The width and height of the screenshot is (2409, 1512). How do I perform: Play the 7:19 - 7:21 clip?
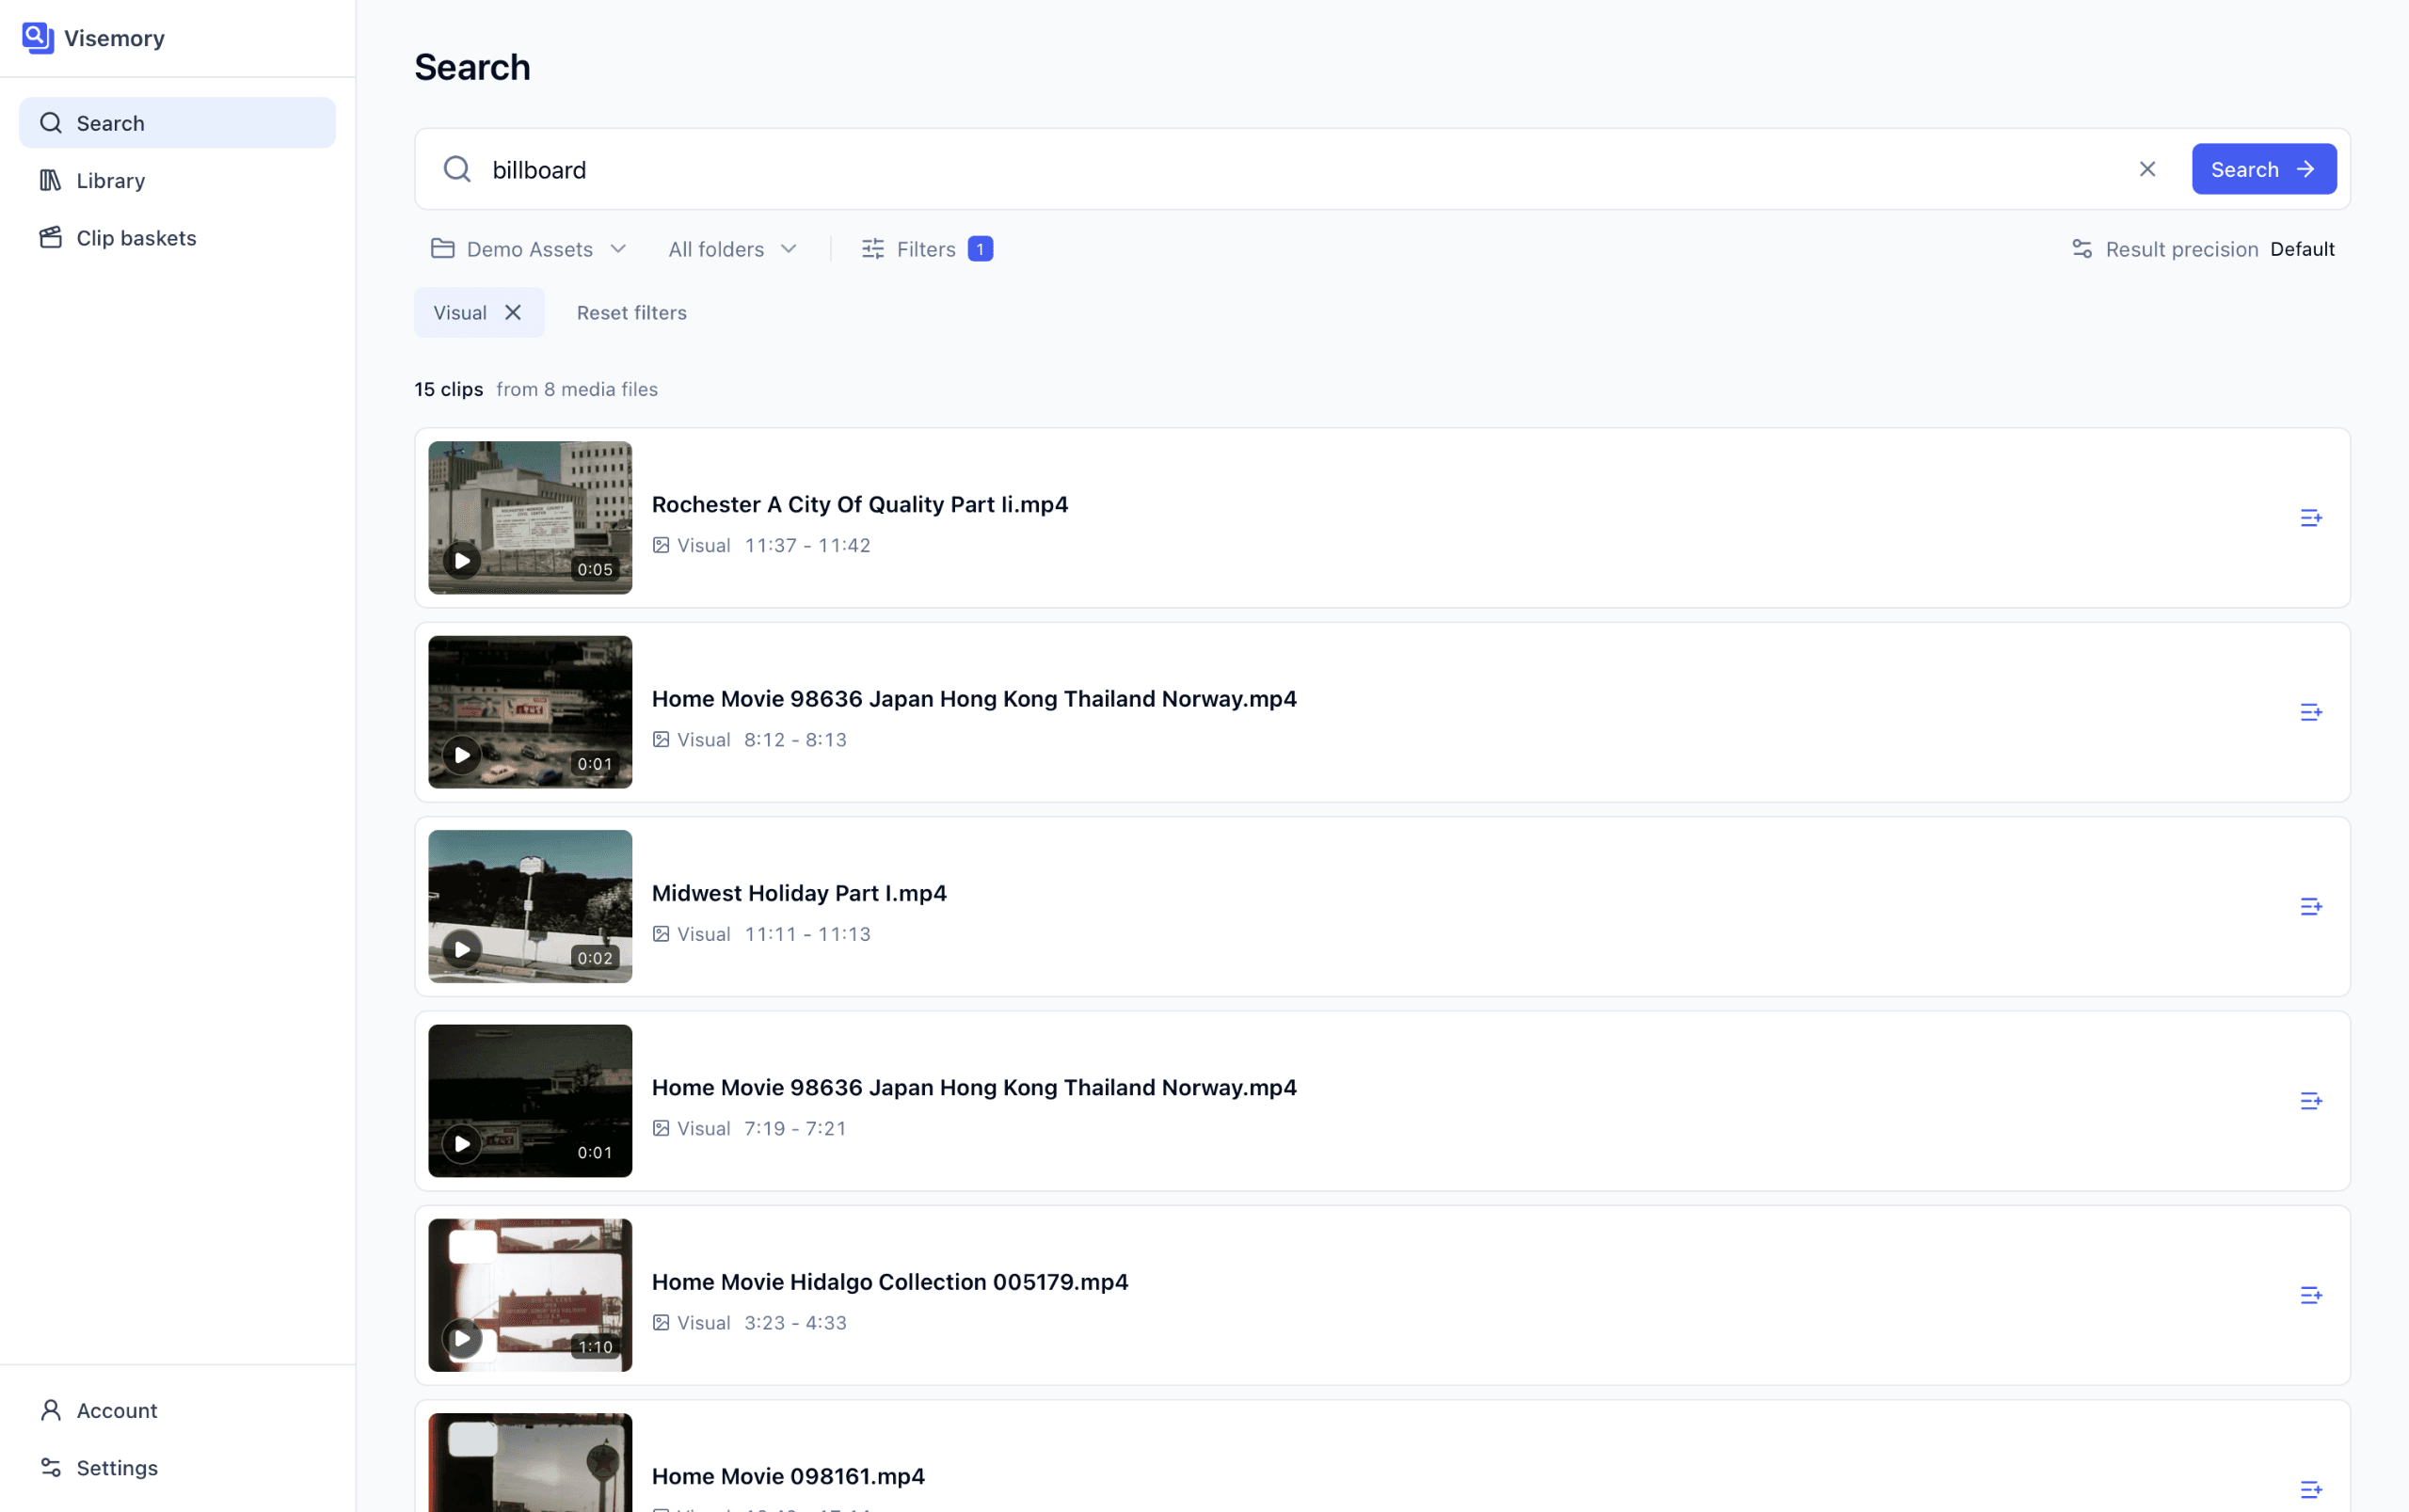click(462, 1144)
